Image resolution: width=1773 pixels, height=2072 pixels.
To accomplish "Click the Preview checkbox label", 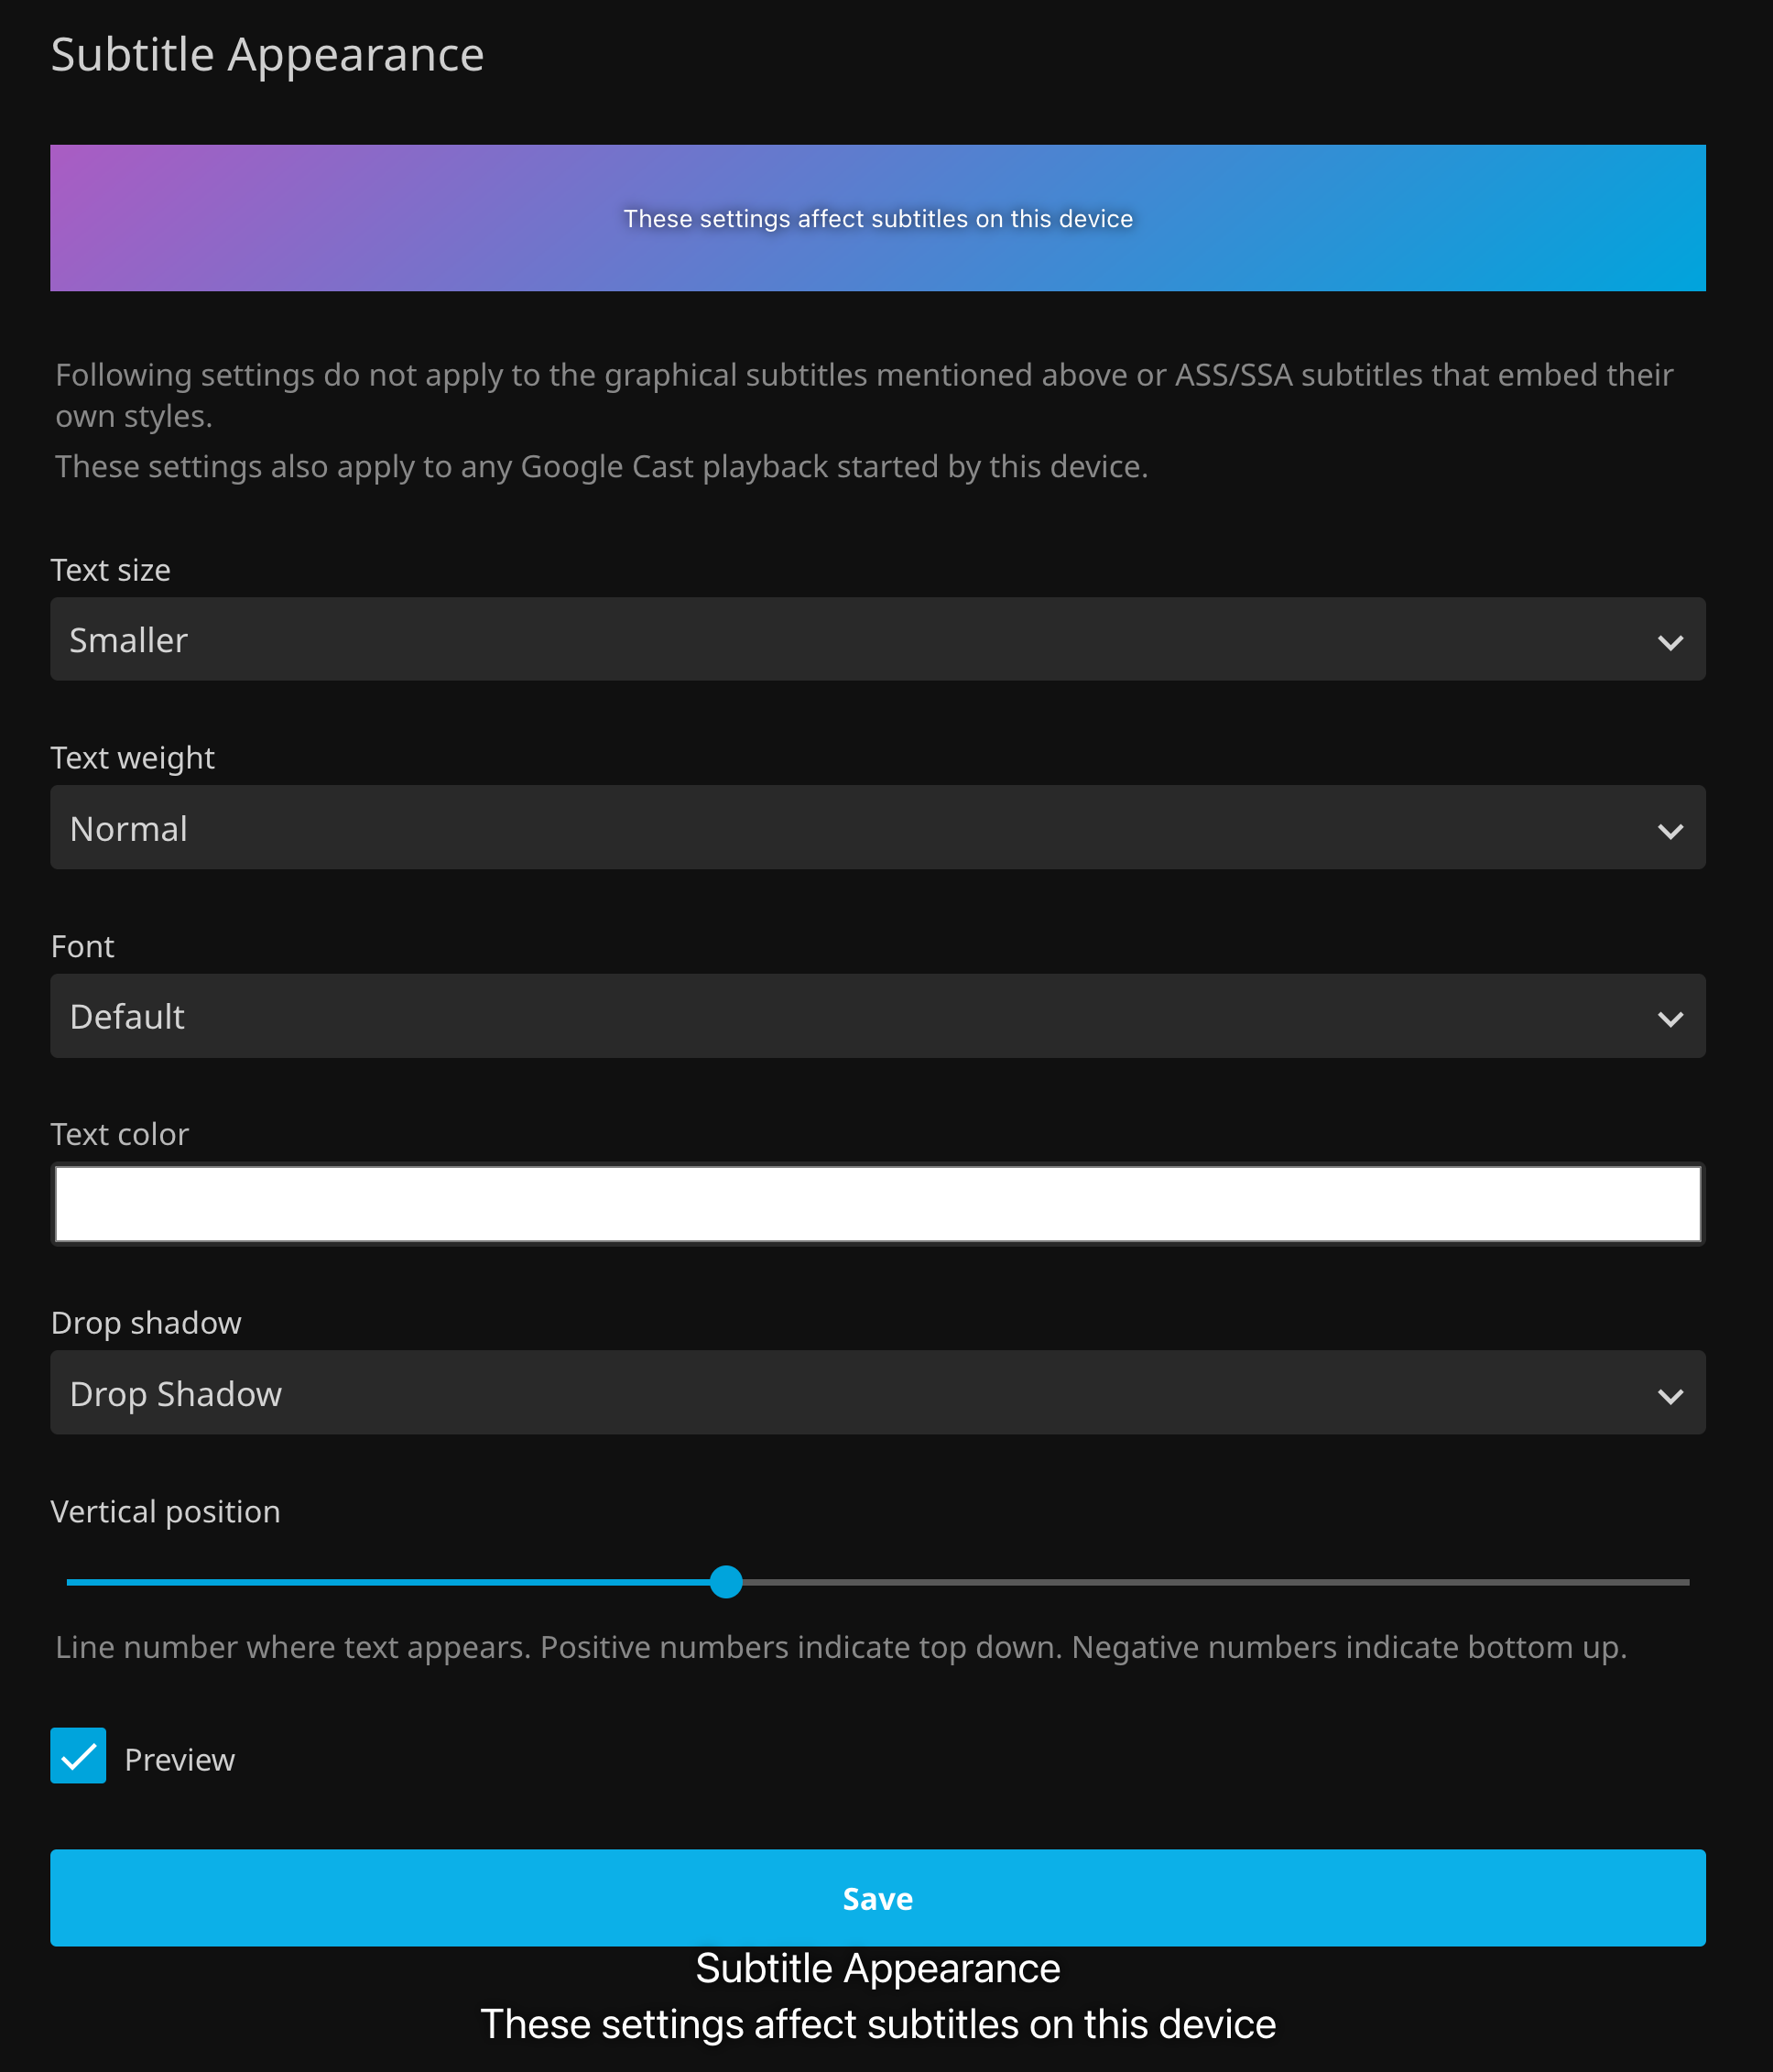I will pos(180,1760).
